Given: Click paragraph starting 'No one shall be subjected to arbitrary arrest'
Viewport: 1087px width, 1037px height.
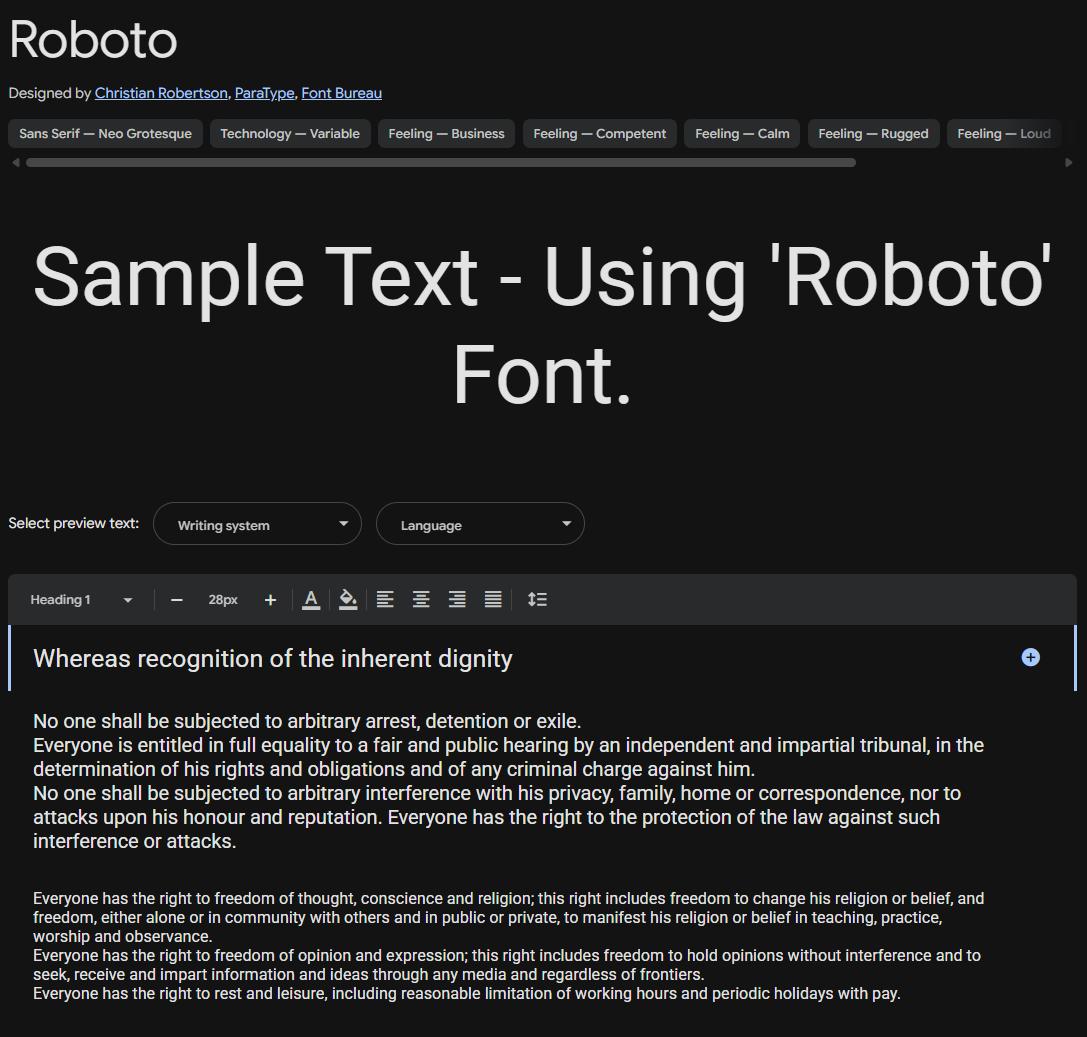Looking at the screenshot, I should pyautogui.click(x=508, y=781).
